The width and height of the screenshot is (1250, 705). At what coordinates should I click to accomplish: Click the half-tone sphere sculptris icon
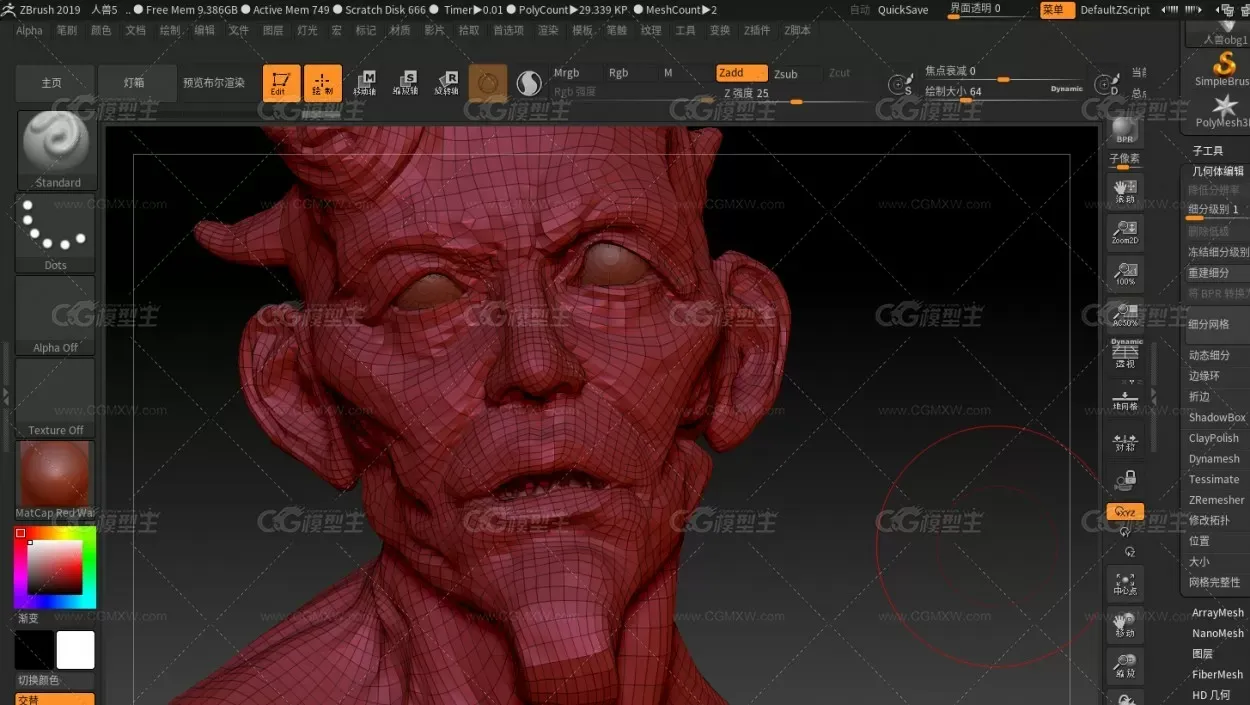tap(529, 83)
